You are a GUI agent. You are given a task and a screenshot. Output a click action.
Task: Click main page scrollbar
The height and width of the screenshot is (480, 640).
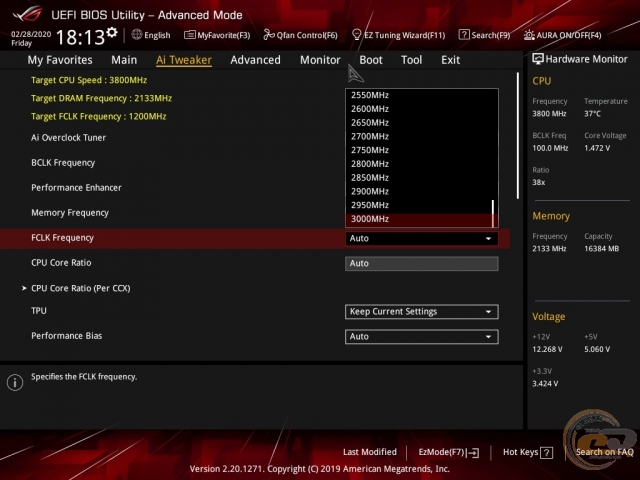click(x=518, y=136)
